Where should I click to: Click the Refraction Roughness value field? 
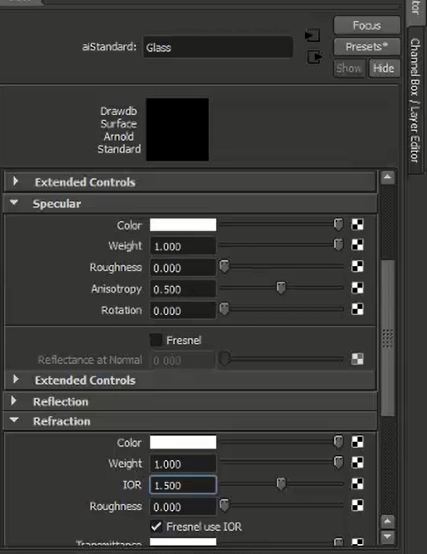coord(183,507)
